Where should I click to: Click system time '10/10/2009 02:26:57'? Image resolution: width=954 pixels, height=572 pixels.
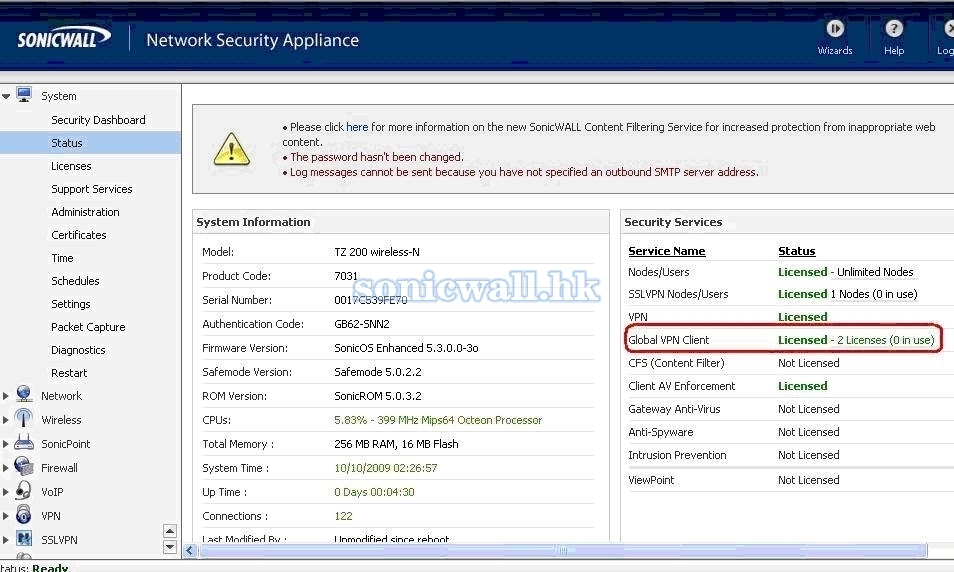385,468
